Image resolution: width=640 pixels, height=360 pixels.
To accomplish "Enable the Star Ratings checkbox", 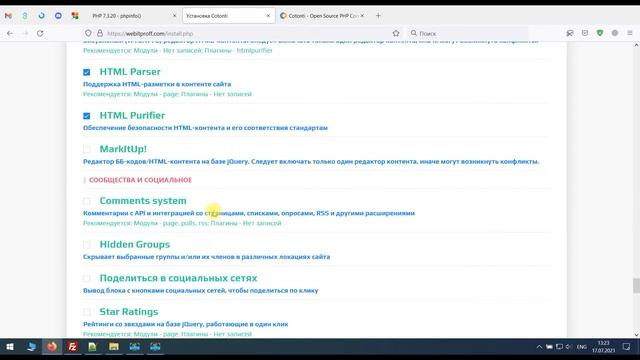I will tap(87, 312).
